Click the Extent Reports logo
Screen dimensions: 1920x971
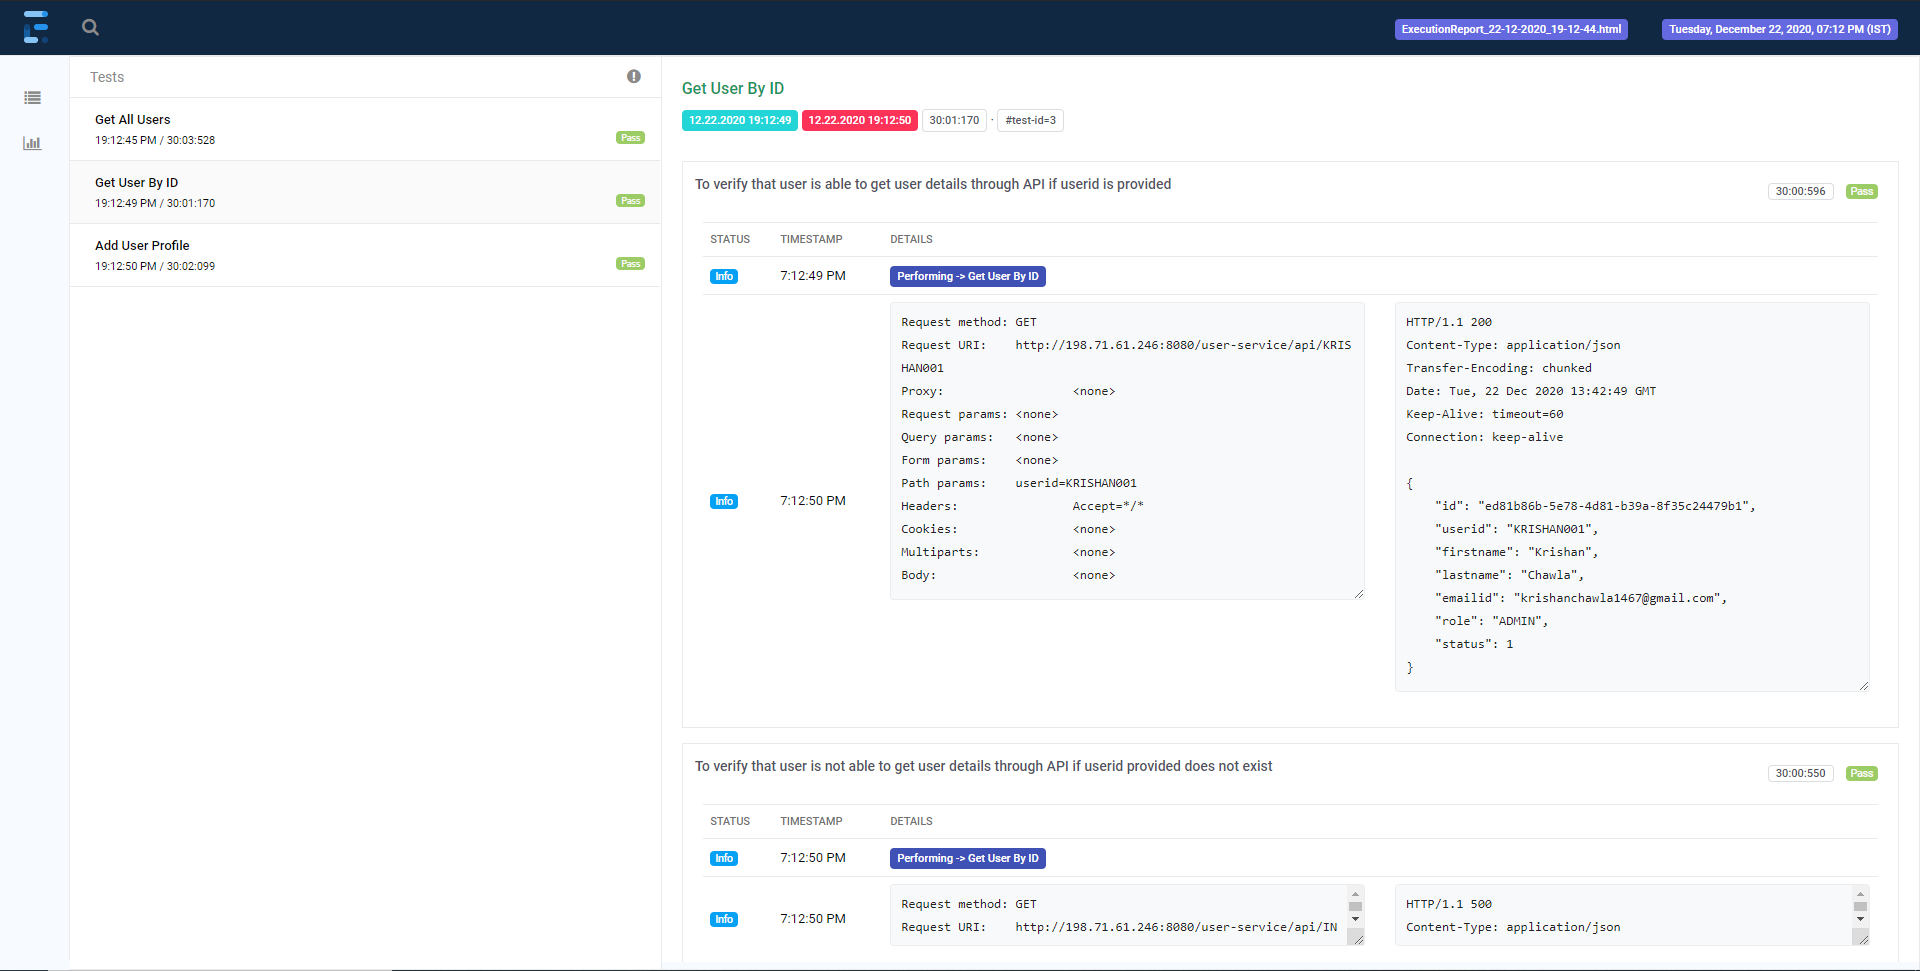point(36,27)
